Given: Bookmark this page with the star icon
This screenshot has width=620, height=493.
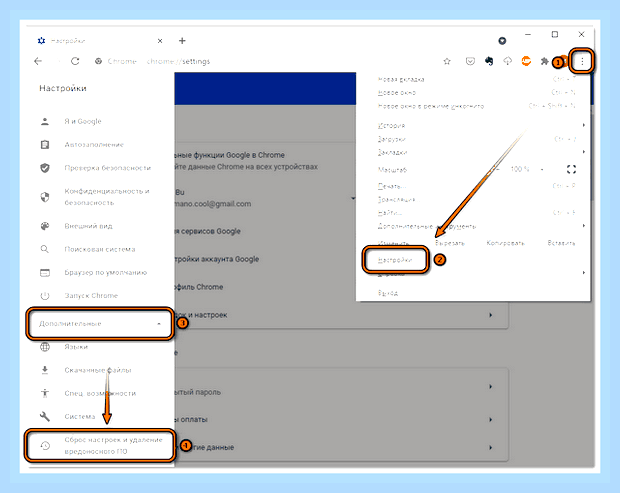Looking at the screenshot, I should [447, 61].
